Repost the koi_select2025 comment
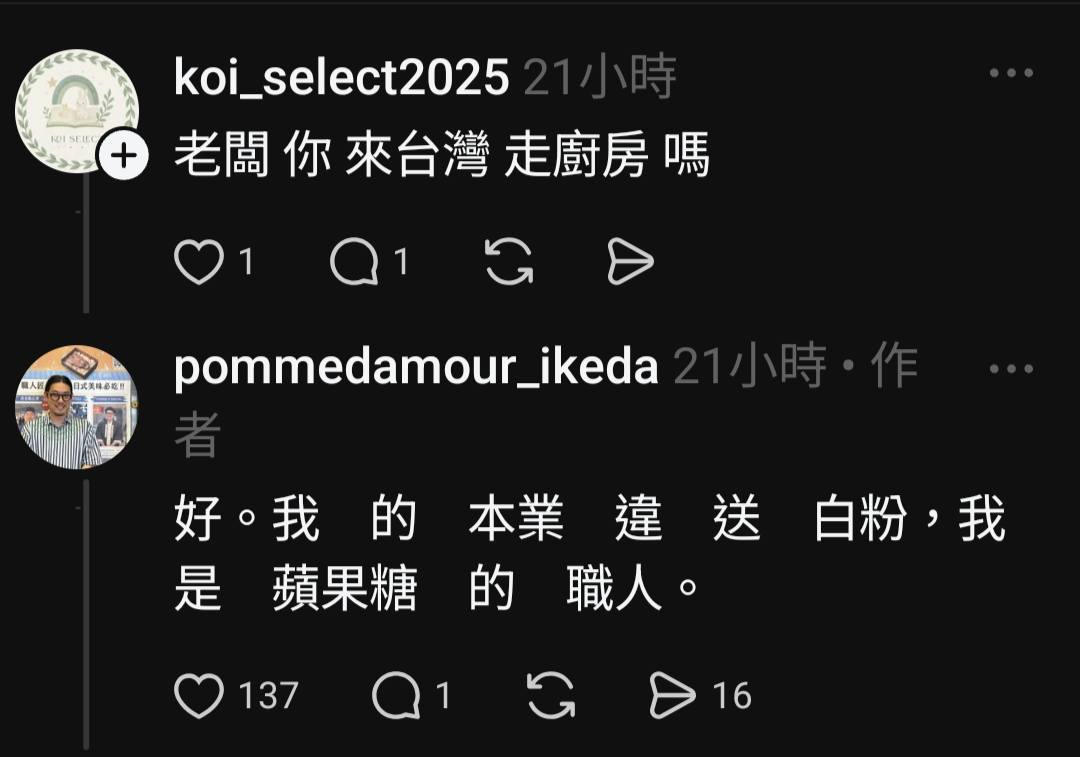This screenshot has width=1080, height=757. point(509,262)
